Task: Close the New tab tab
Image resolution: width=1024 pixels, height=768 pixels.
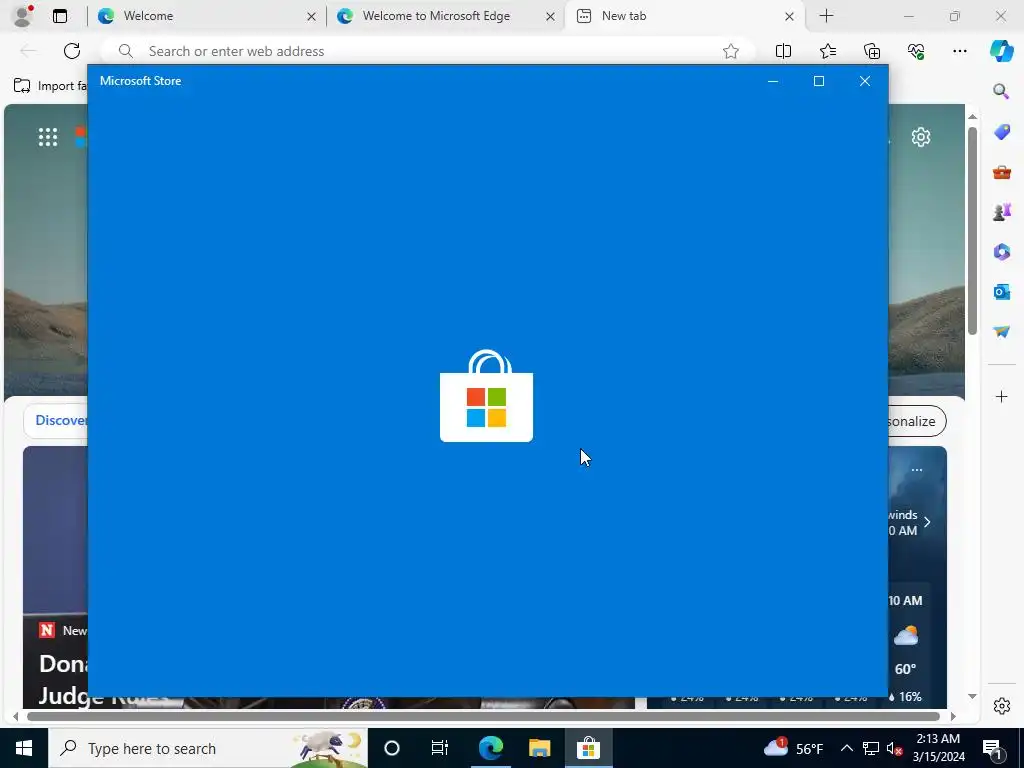Action: pyautogui.click(x=789, y=17)
